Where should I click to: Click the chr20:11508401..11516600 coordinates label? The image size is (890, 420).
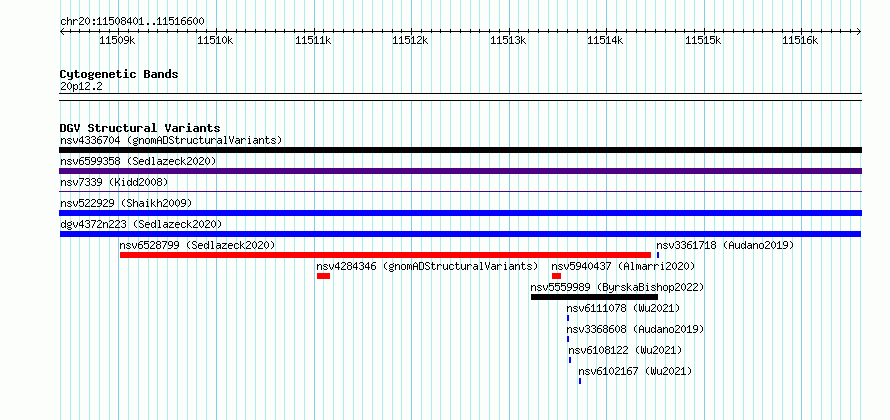[x=132, y=21]
